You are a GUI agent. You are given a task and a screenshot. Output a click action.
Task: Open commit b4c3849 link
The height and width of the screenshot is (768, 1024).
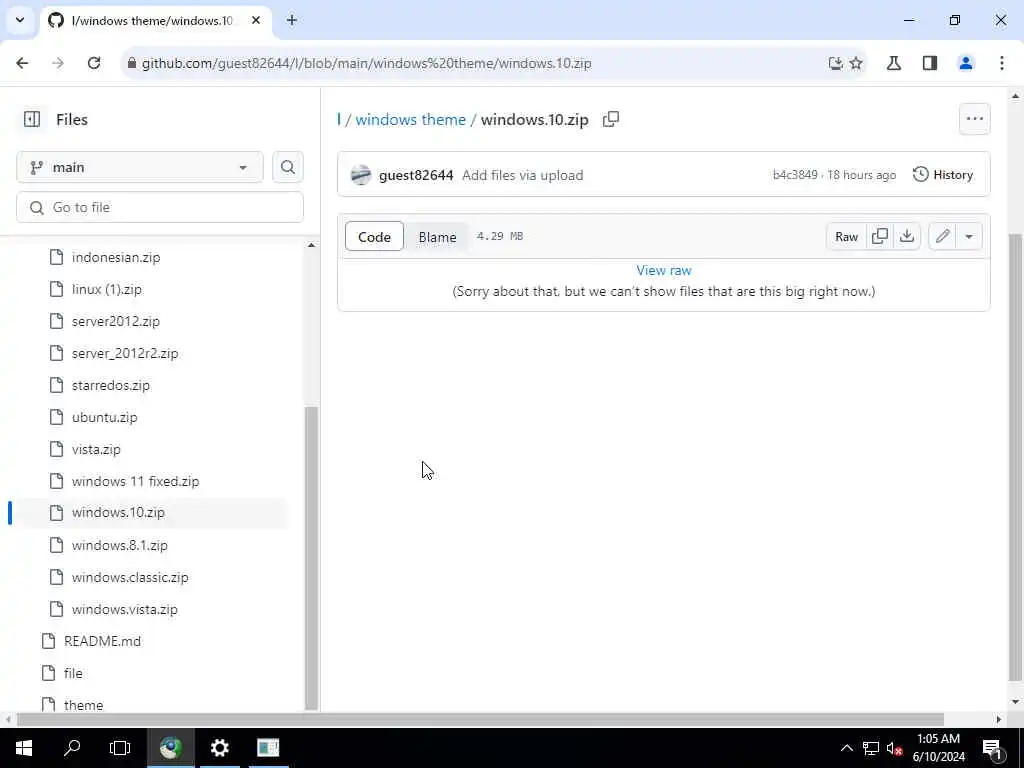[x=795, y=174]
